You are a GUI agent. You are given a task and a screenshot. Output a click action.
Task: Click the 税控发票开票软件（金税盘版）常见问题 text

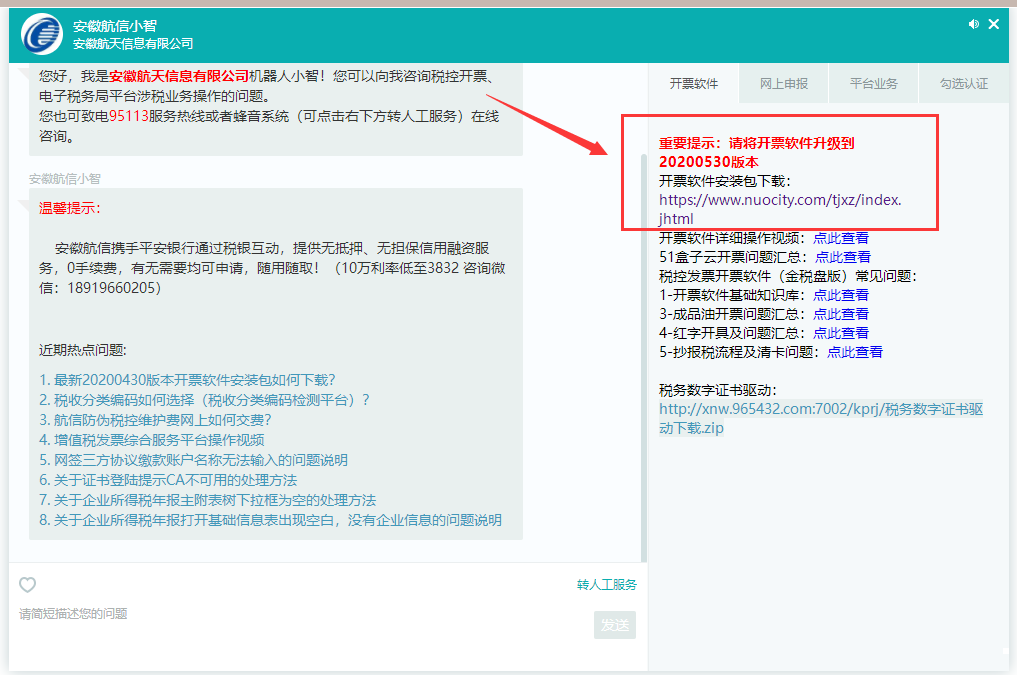[787, 276]
